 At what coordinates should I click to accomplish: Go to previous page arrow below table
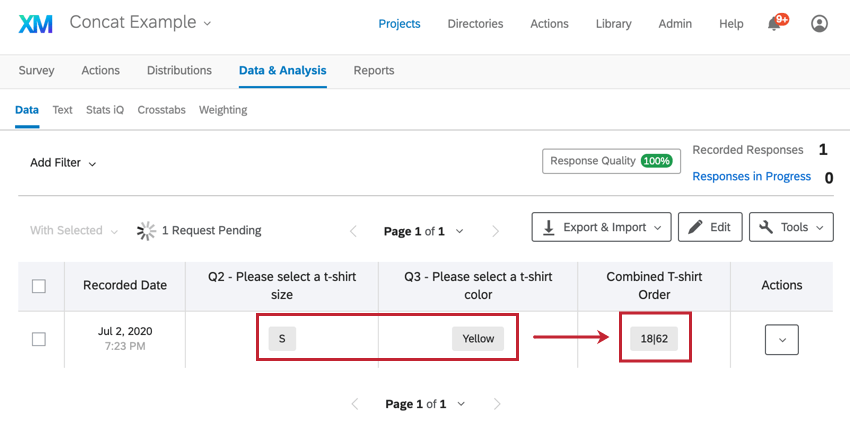point(355,404)
